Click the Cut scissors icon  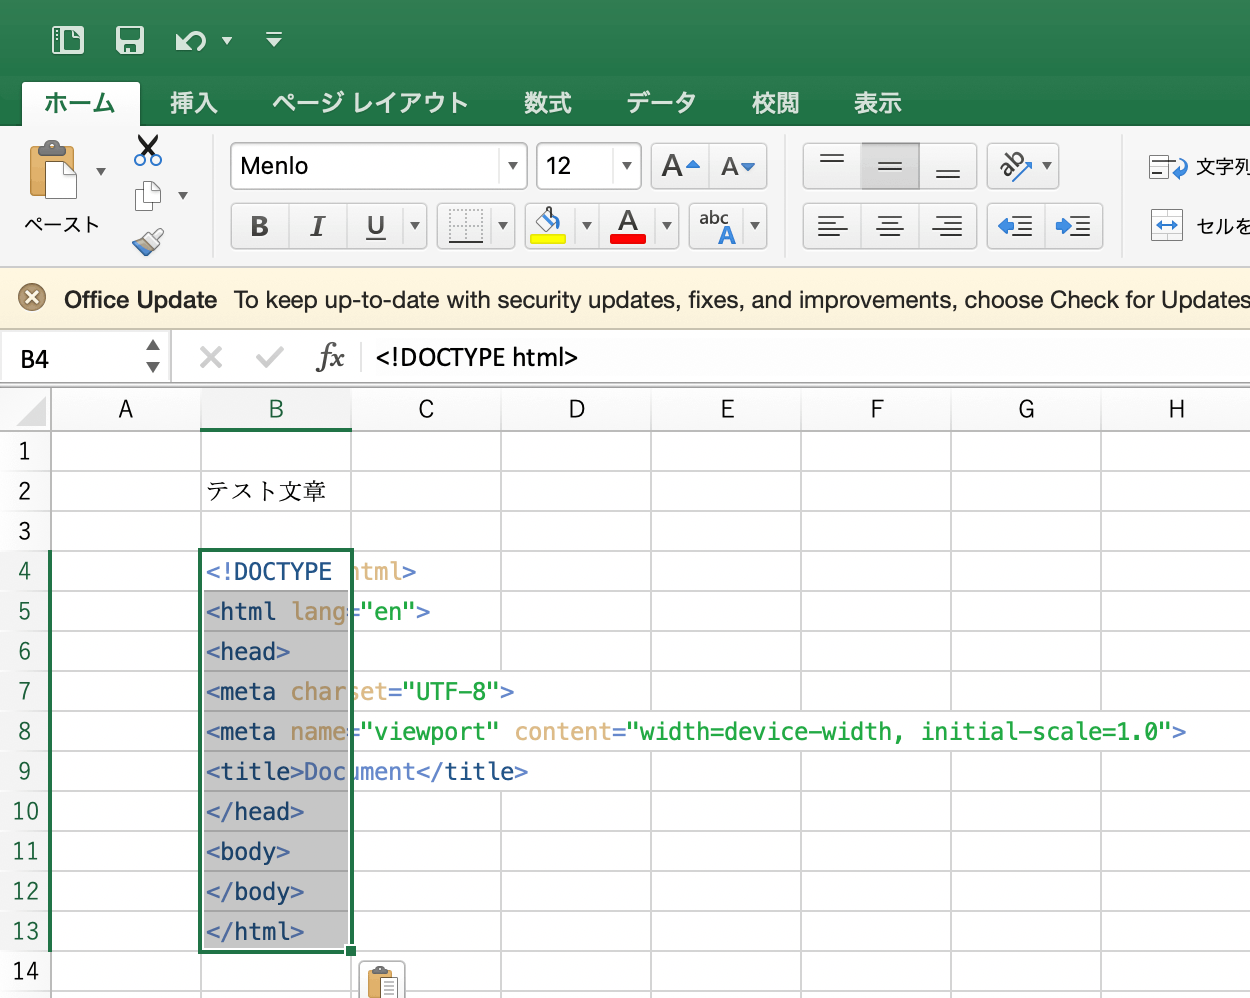click(148, 150)
